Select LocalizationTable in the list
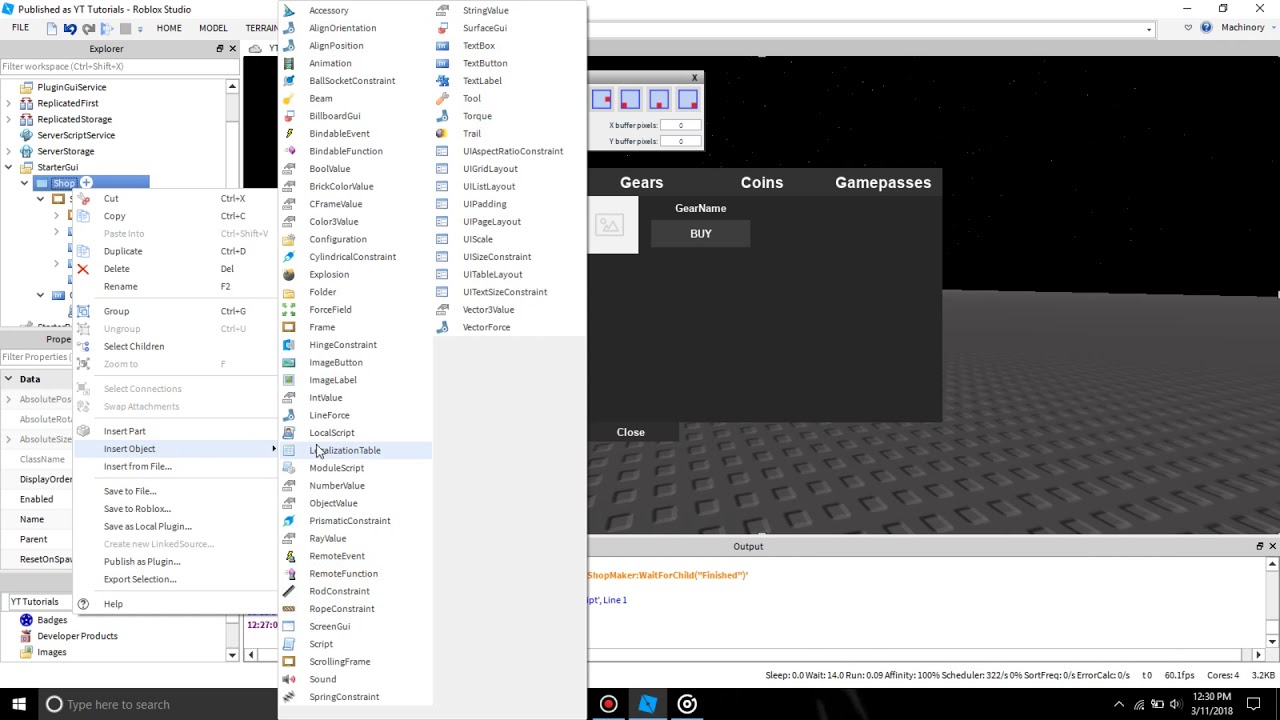Image resolution: width=1280 pixels, height=720 pixels. click(355, 450)
